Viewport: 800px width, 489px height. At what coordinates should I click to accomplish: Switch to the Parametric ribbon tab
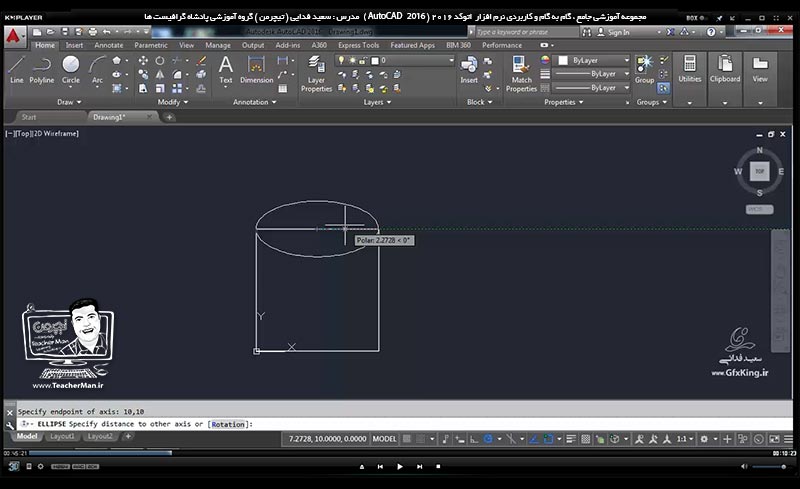tap(151, 45)
